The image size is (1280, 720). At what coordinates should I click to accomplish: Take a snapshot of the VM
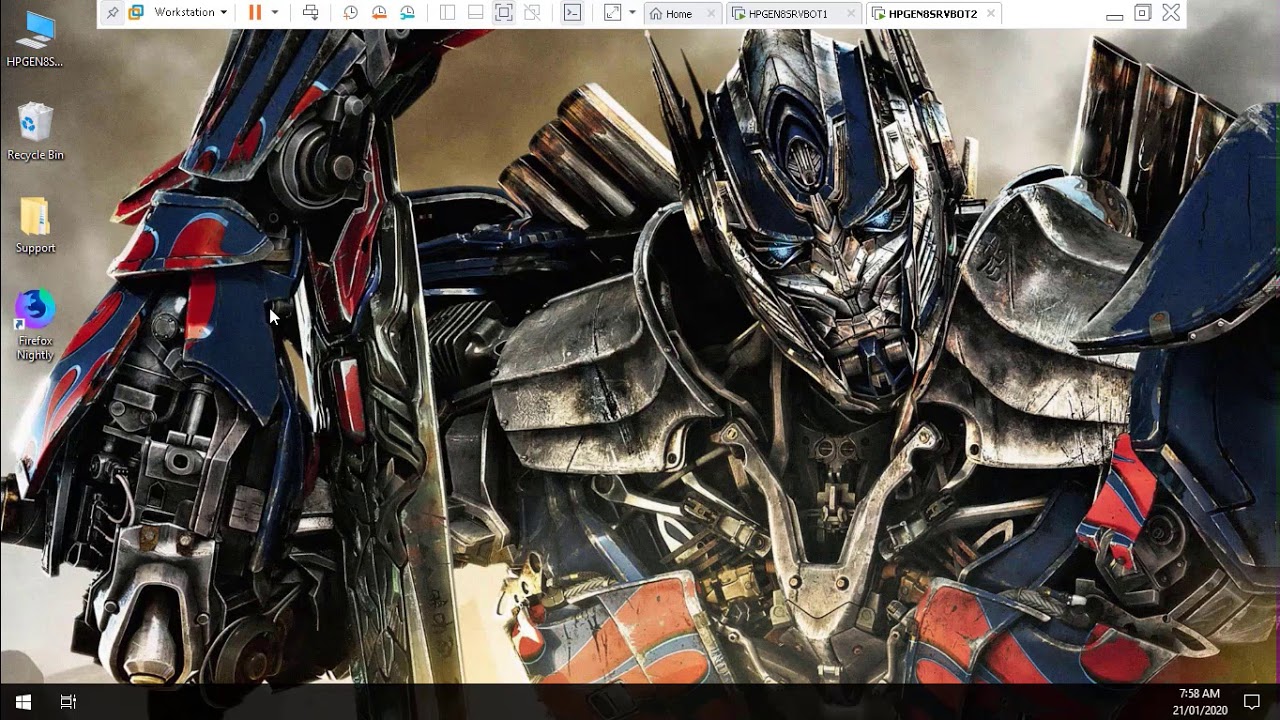(350, 13)
